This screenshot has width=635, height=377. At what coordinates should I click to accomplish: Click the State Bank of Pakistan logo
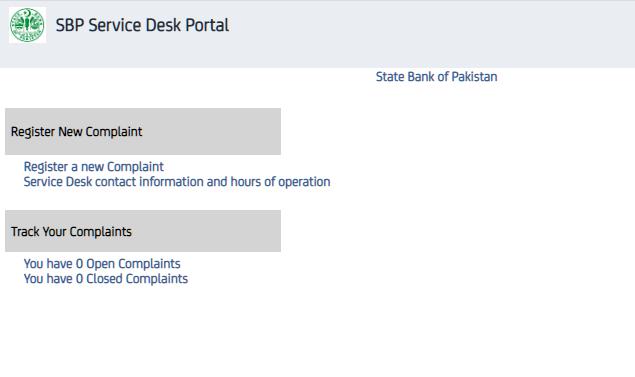coord(27,25)
